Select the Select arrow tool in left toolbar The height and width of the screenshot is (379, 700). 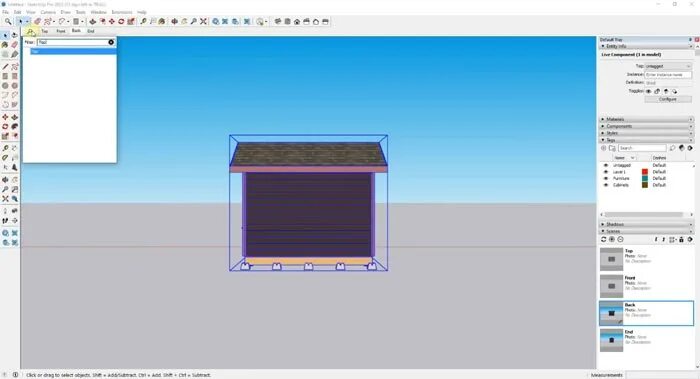pos(5,35)
